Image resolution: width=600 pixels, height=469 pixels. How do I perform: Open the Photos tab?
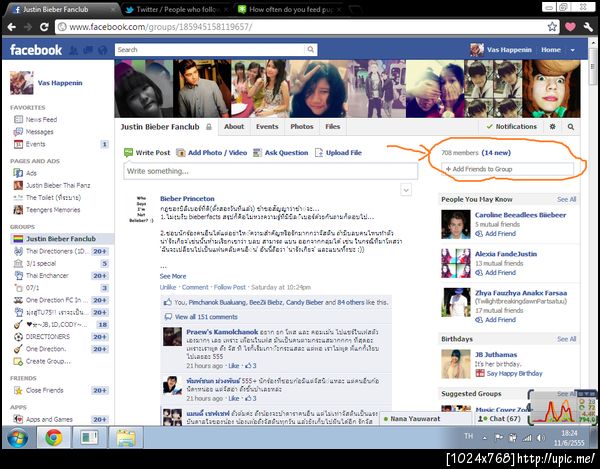tap(302, 127)
